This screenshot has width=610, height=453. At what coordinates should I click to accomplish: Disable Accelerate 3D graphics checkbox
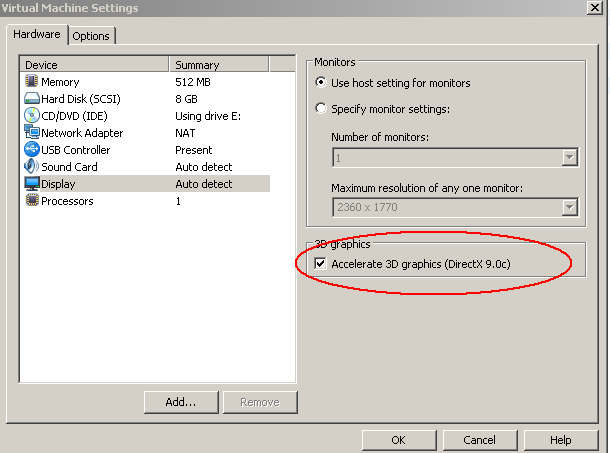point(320,264)
